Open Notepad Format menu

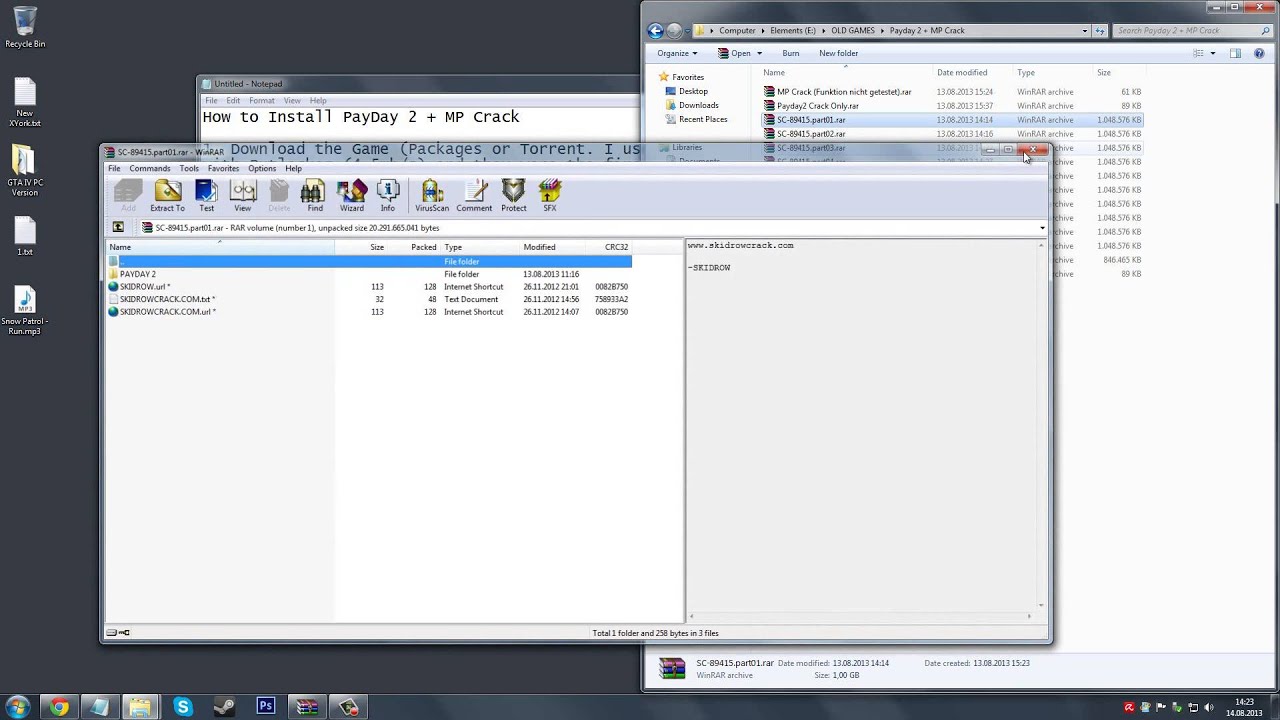pos(262,100)
